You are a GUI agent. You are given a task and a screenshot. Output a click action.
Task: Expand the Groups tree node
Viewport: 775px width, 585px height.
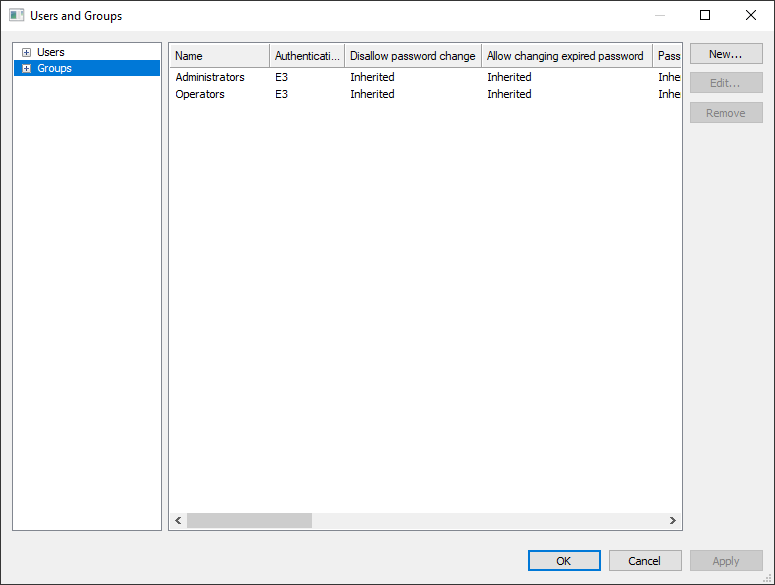tap(26, 68)
